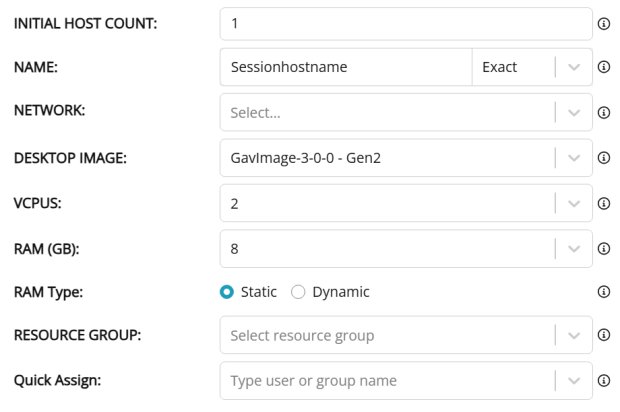Viewport: 620px width, 412px height.
Task: Open the Exact name-match dropdown
Action: coord(532,67)
